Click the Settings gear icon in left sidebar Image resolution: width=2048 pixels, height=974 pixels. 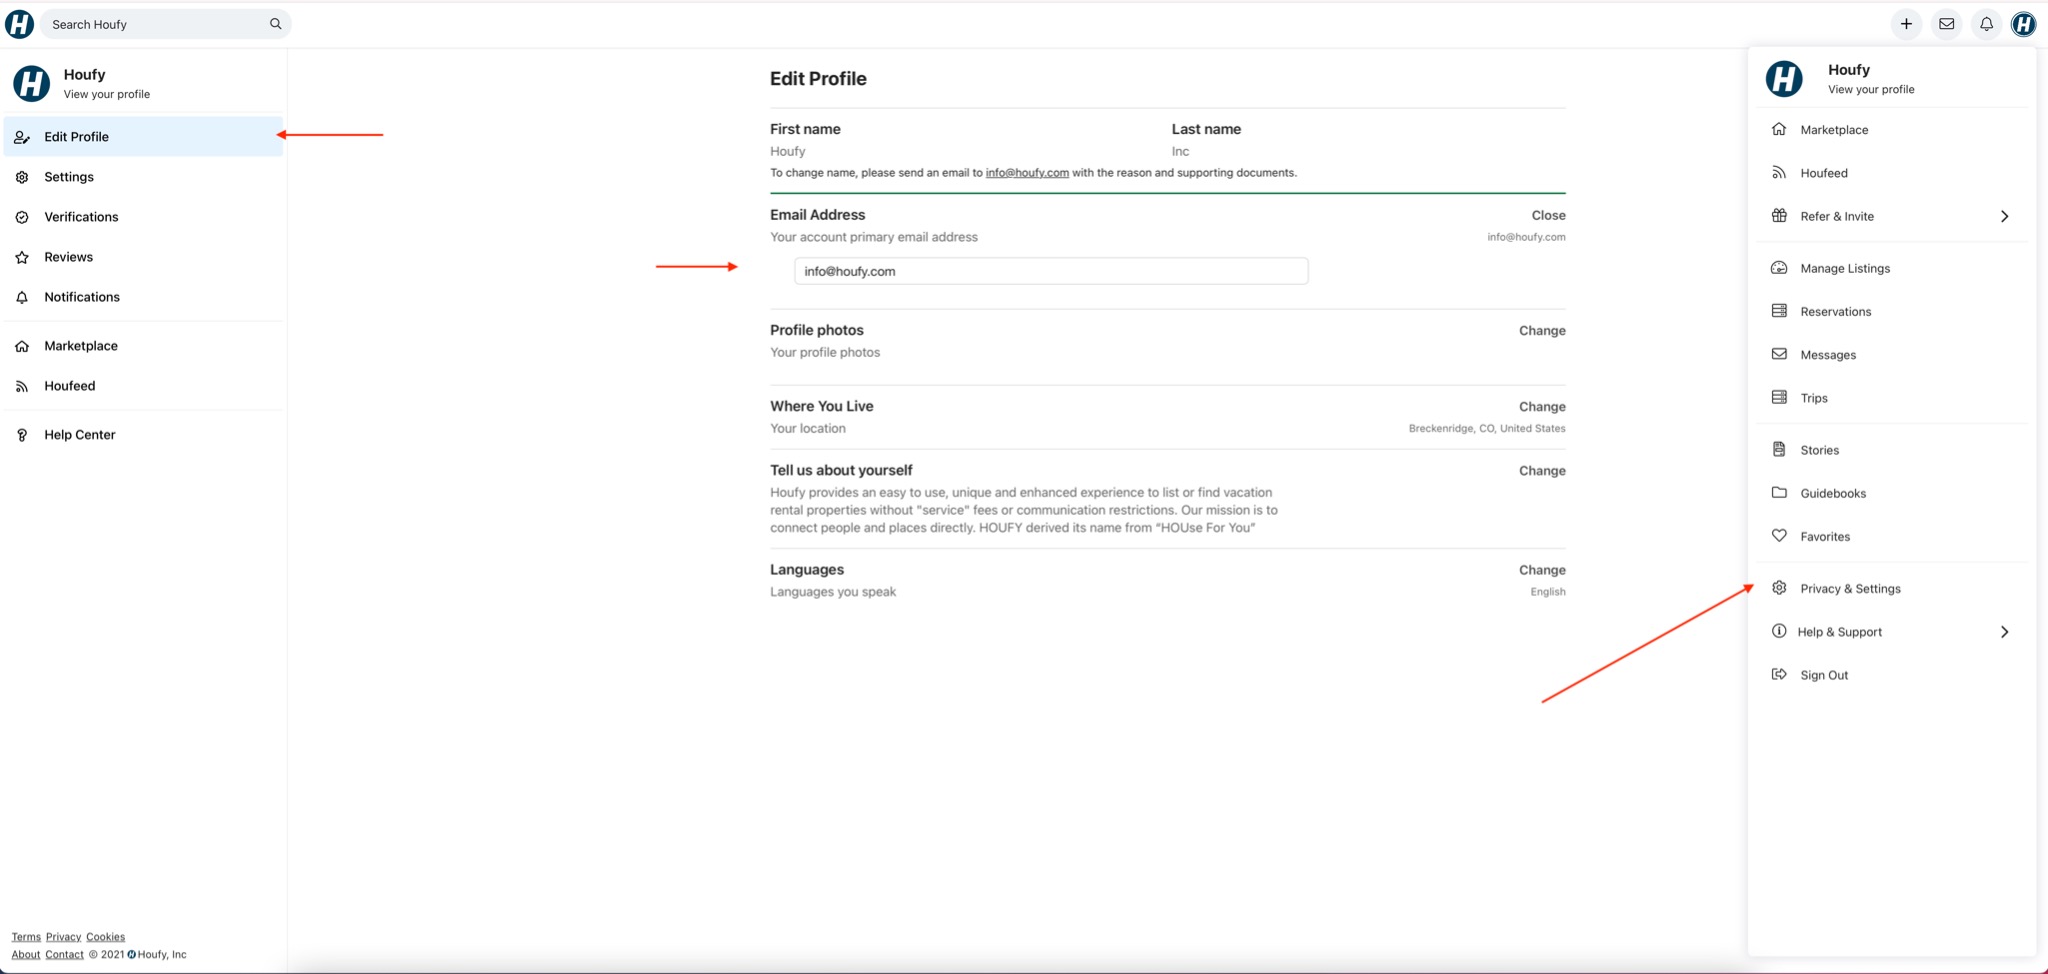(22, 177)
